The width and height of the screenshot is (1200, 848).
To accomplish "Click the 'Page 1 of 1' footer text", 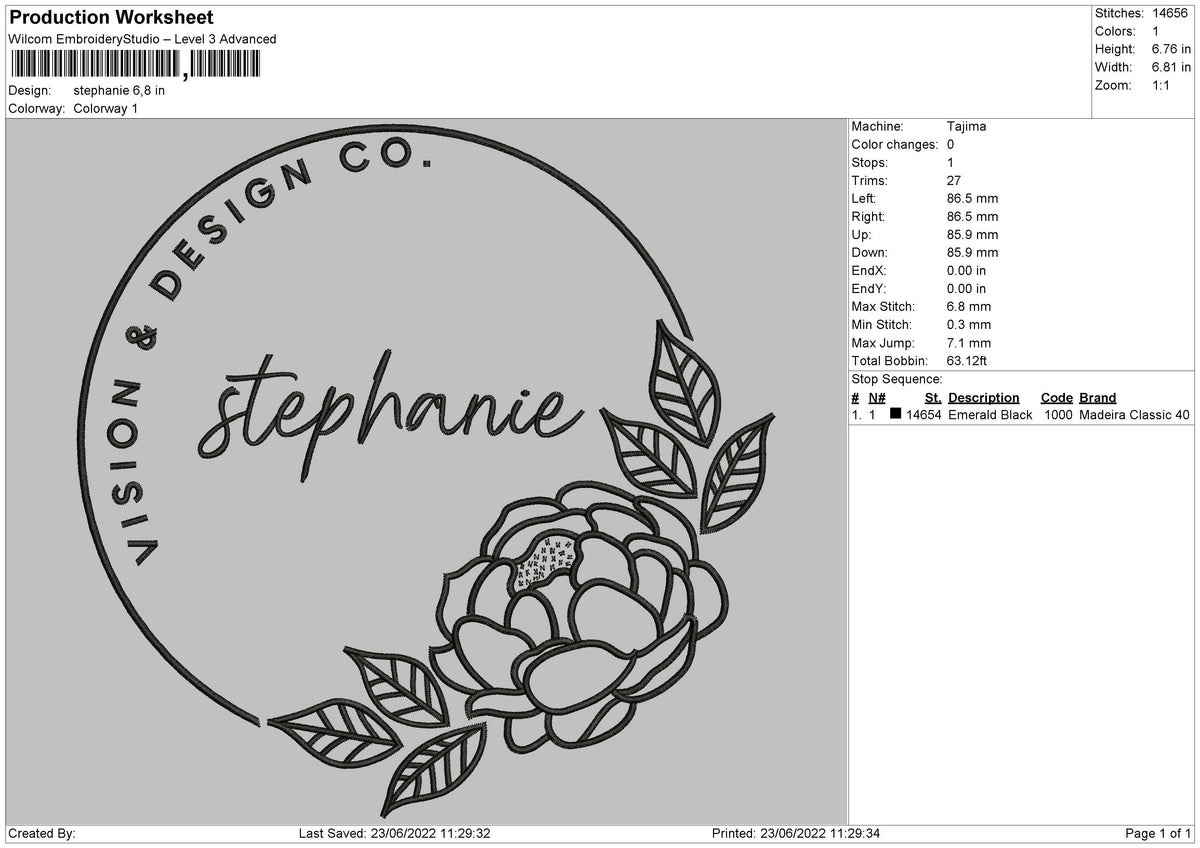I will (x=1158, y=833).
